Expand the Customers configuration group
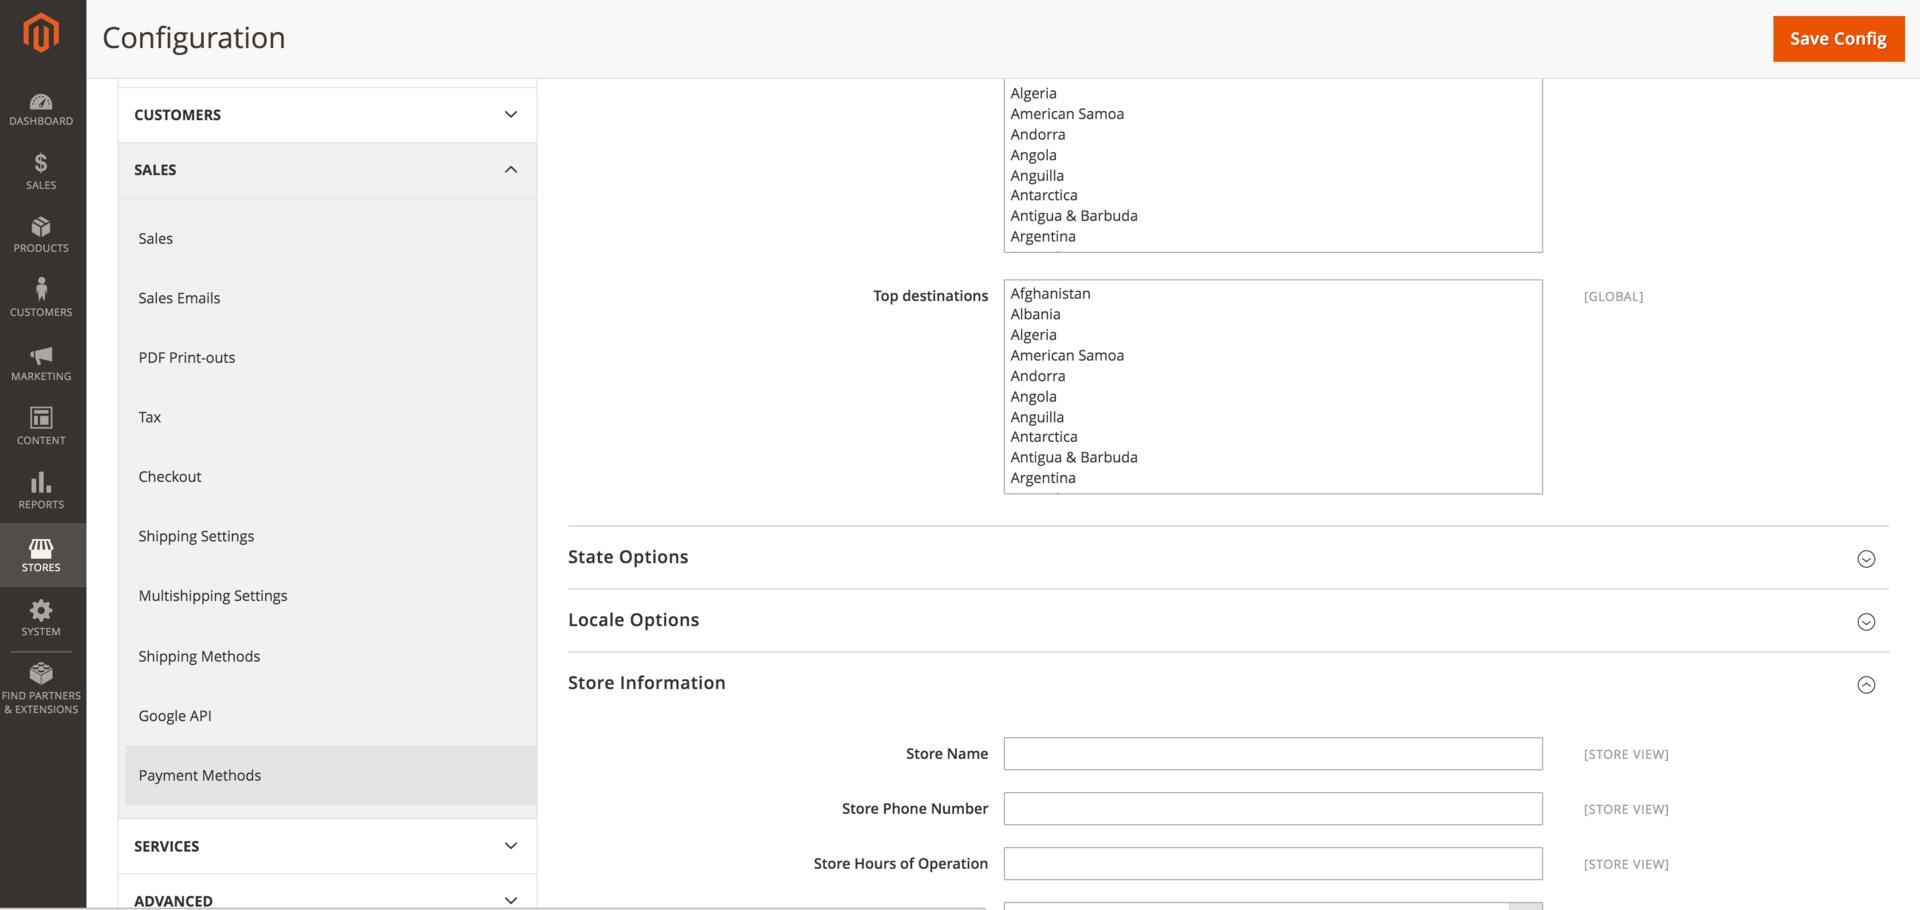Screen dimensions: 1920x910 (x=327, y=115)
